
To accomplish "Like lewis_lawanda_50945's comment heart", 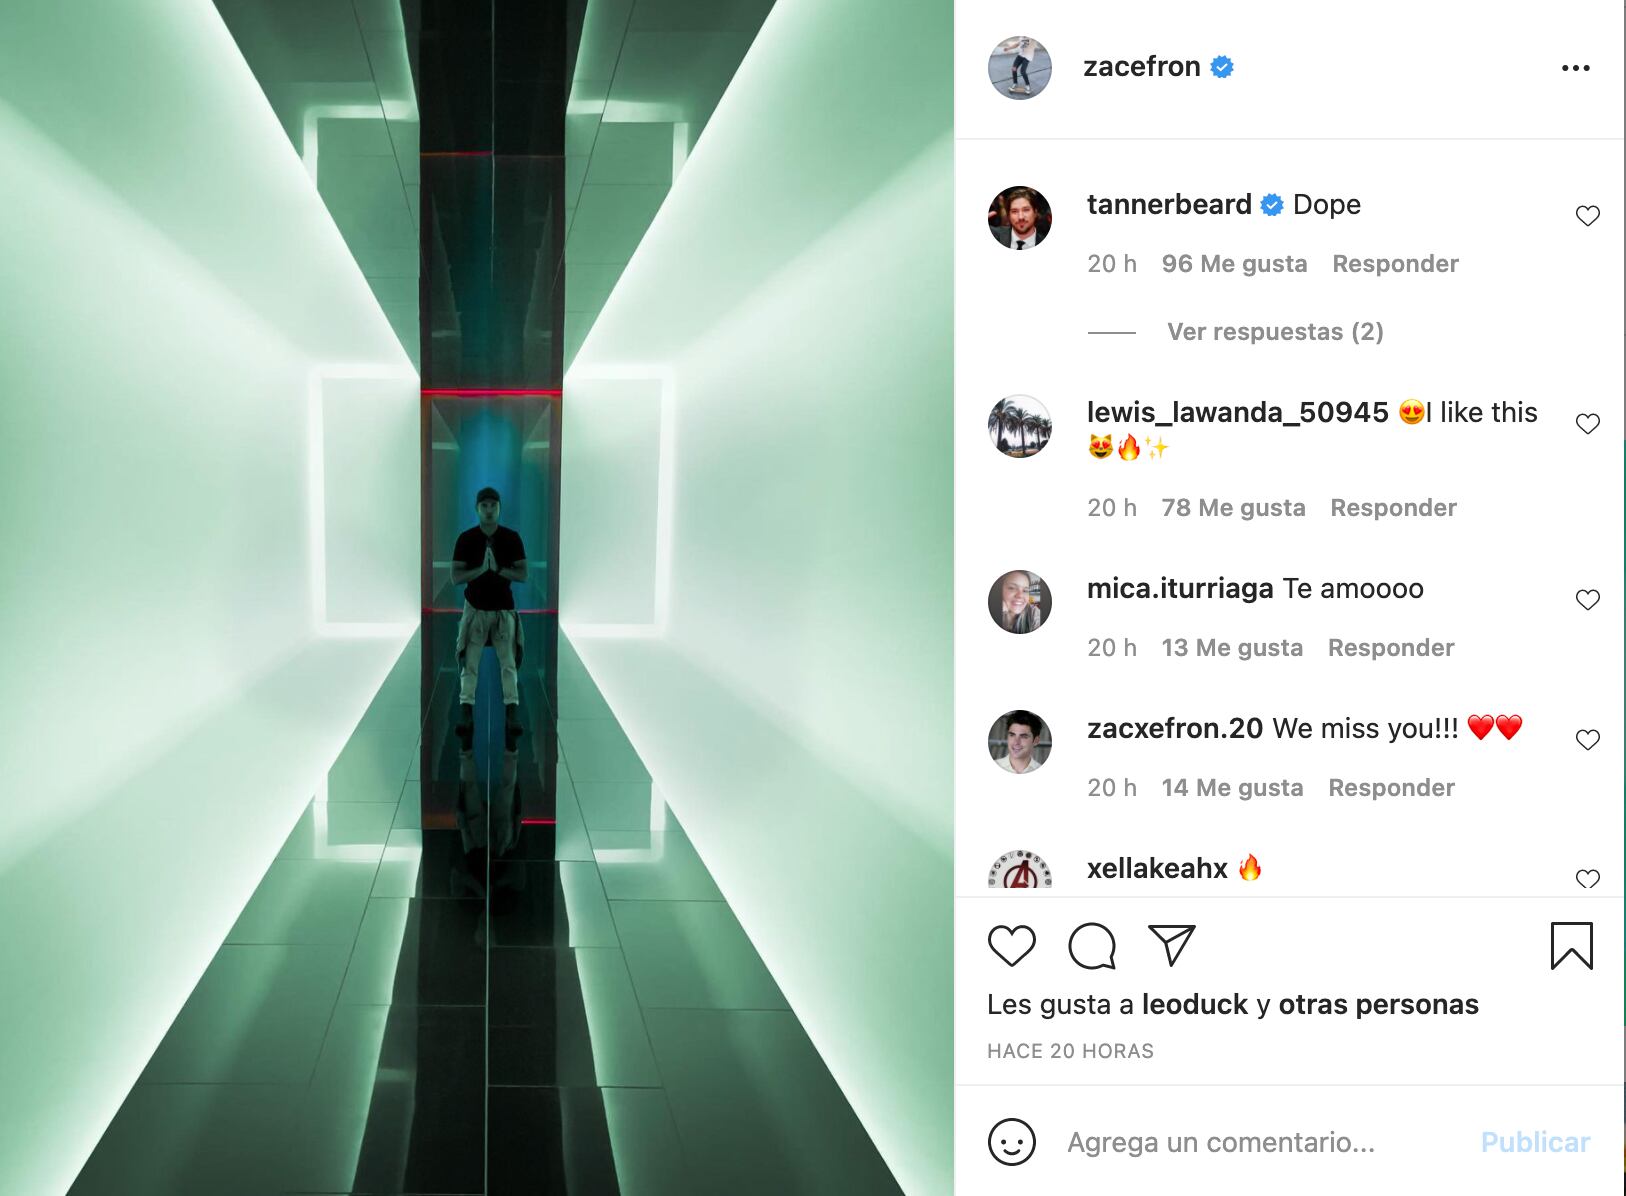I will [x=1587, y=424].
